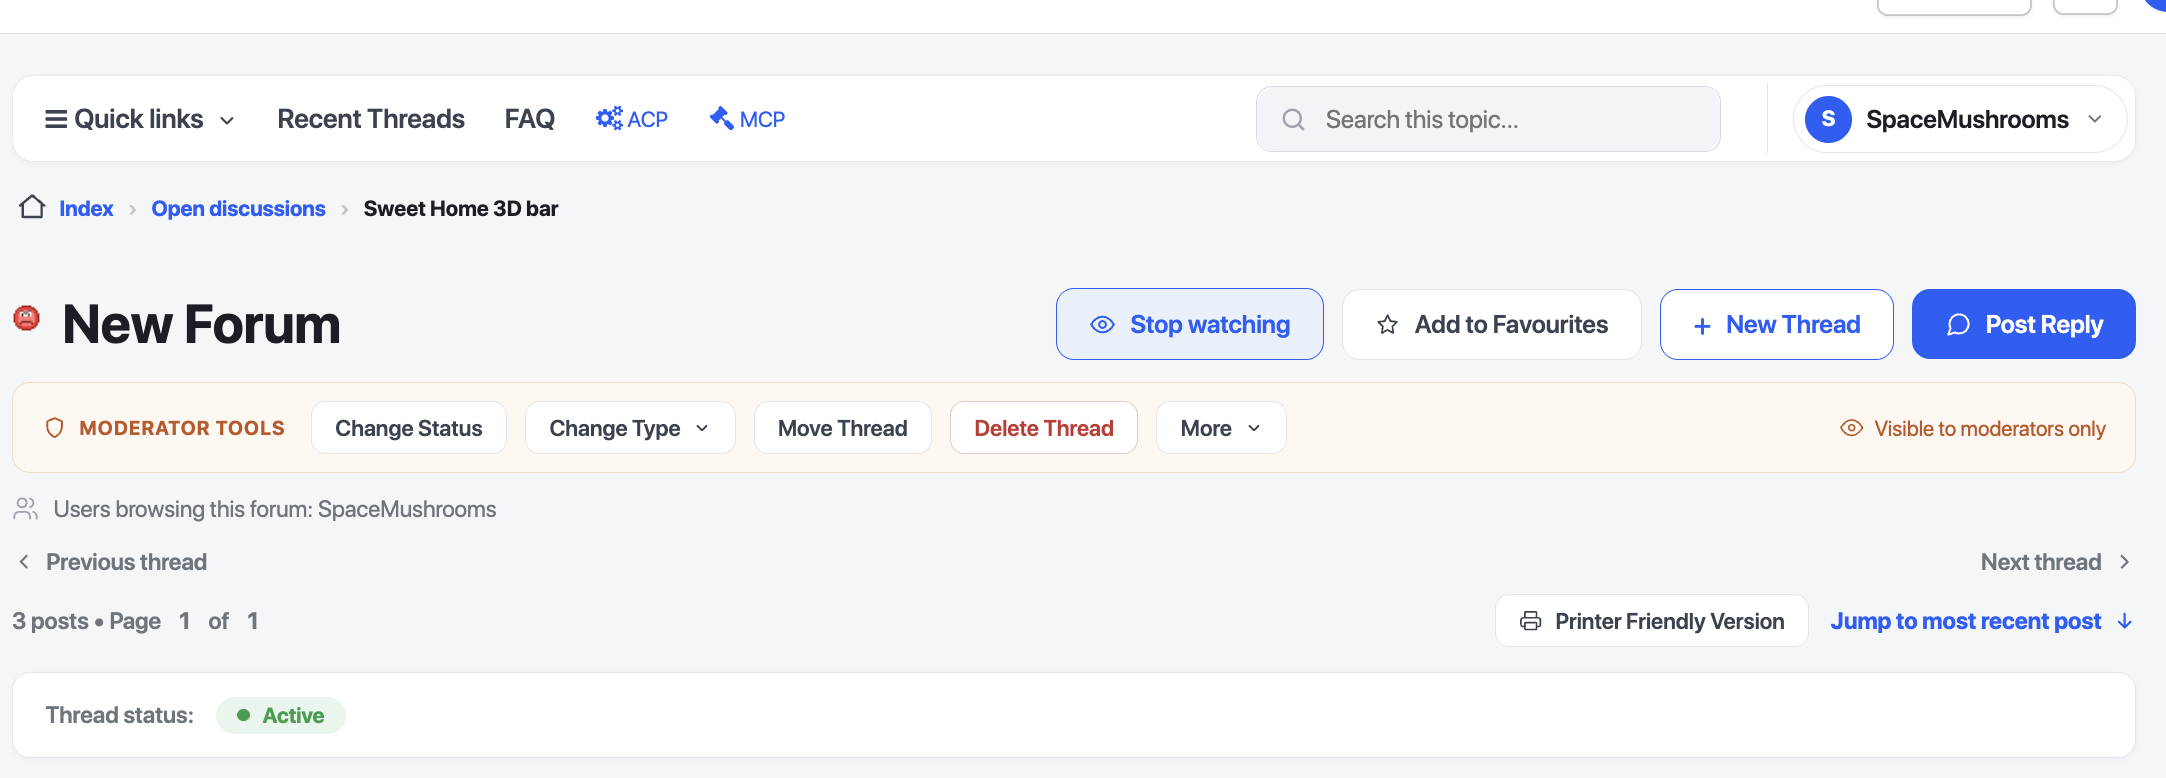Go to Open discussions breadcrumb
Image resolution: width=2166 pixels, height=778 pixels.
point(238,208)
